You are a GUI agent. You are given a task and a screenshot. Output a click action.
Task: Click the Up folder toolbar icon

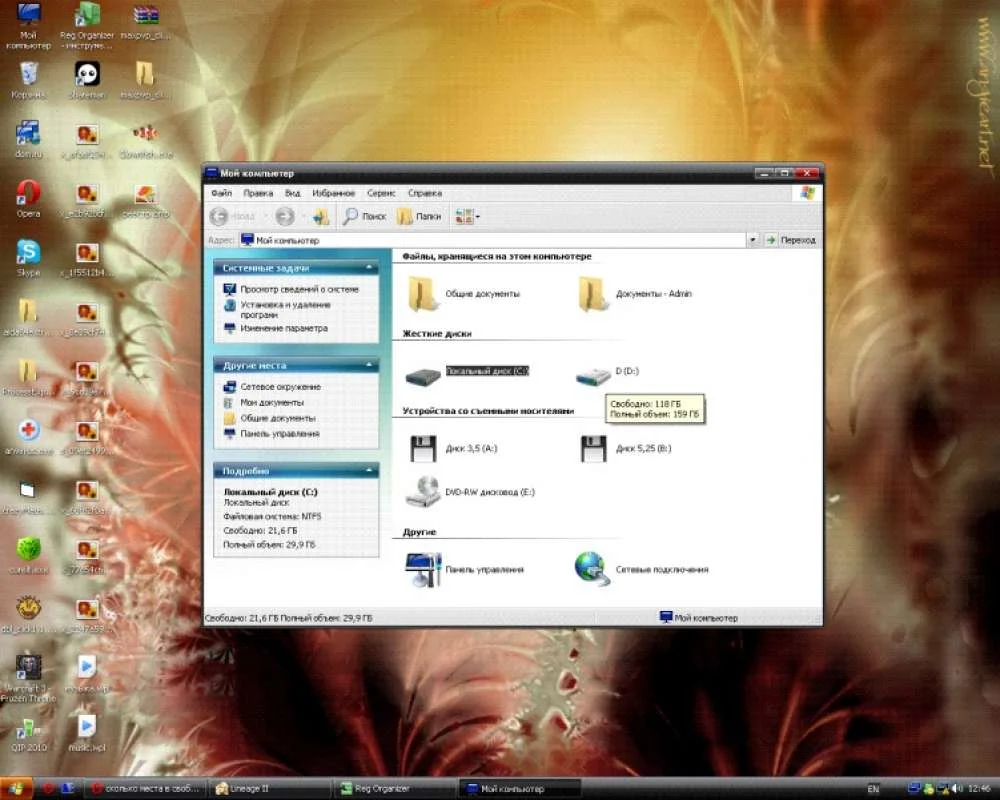320,216
